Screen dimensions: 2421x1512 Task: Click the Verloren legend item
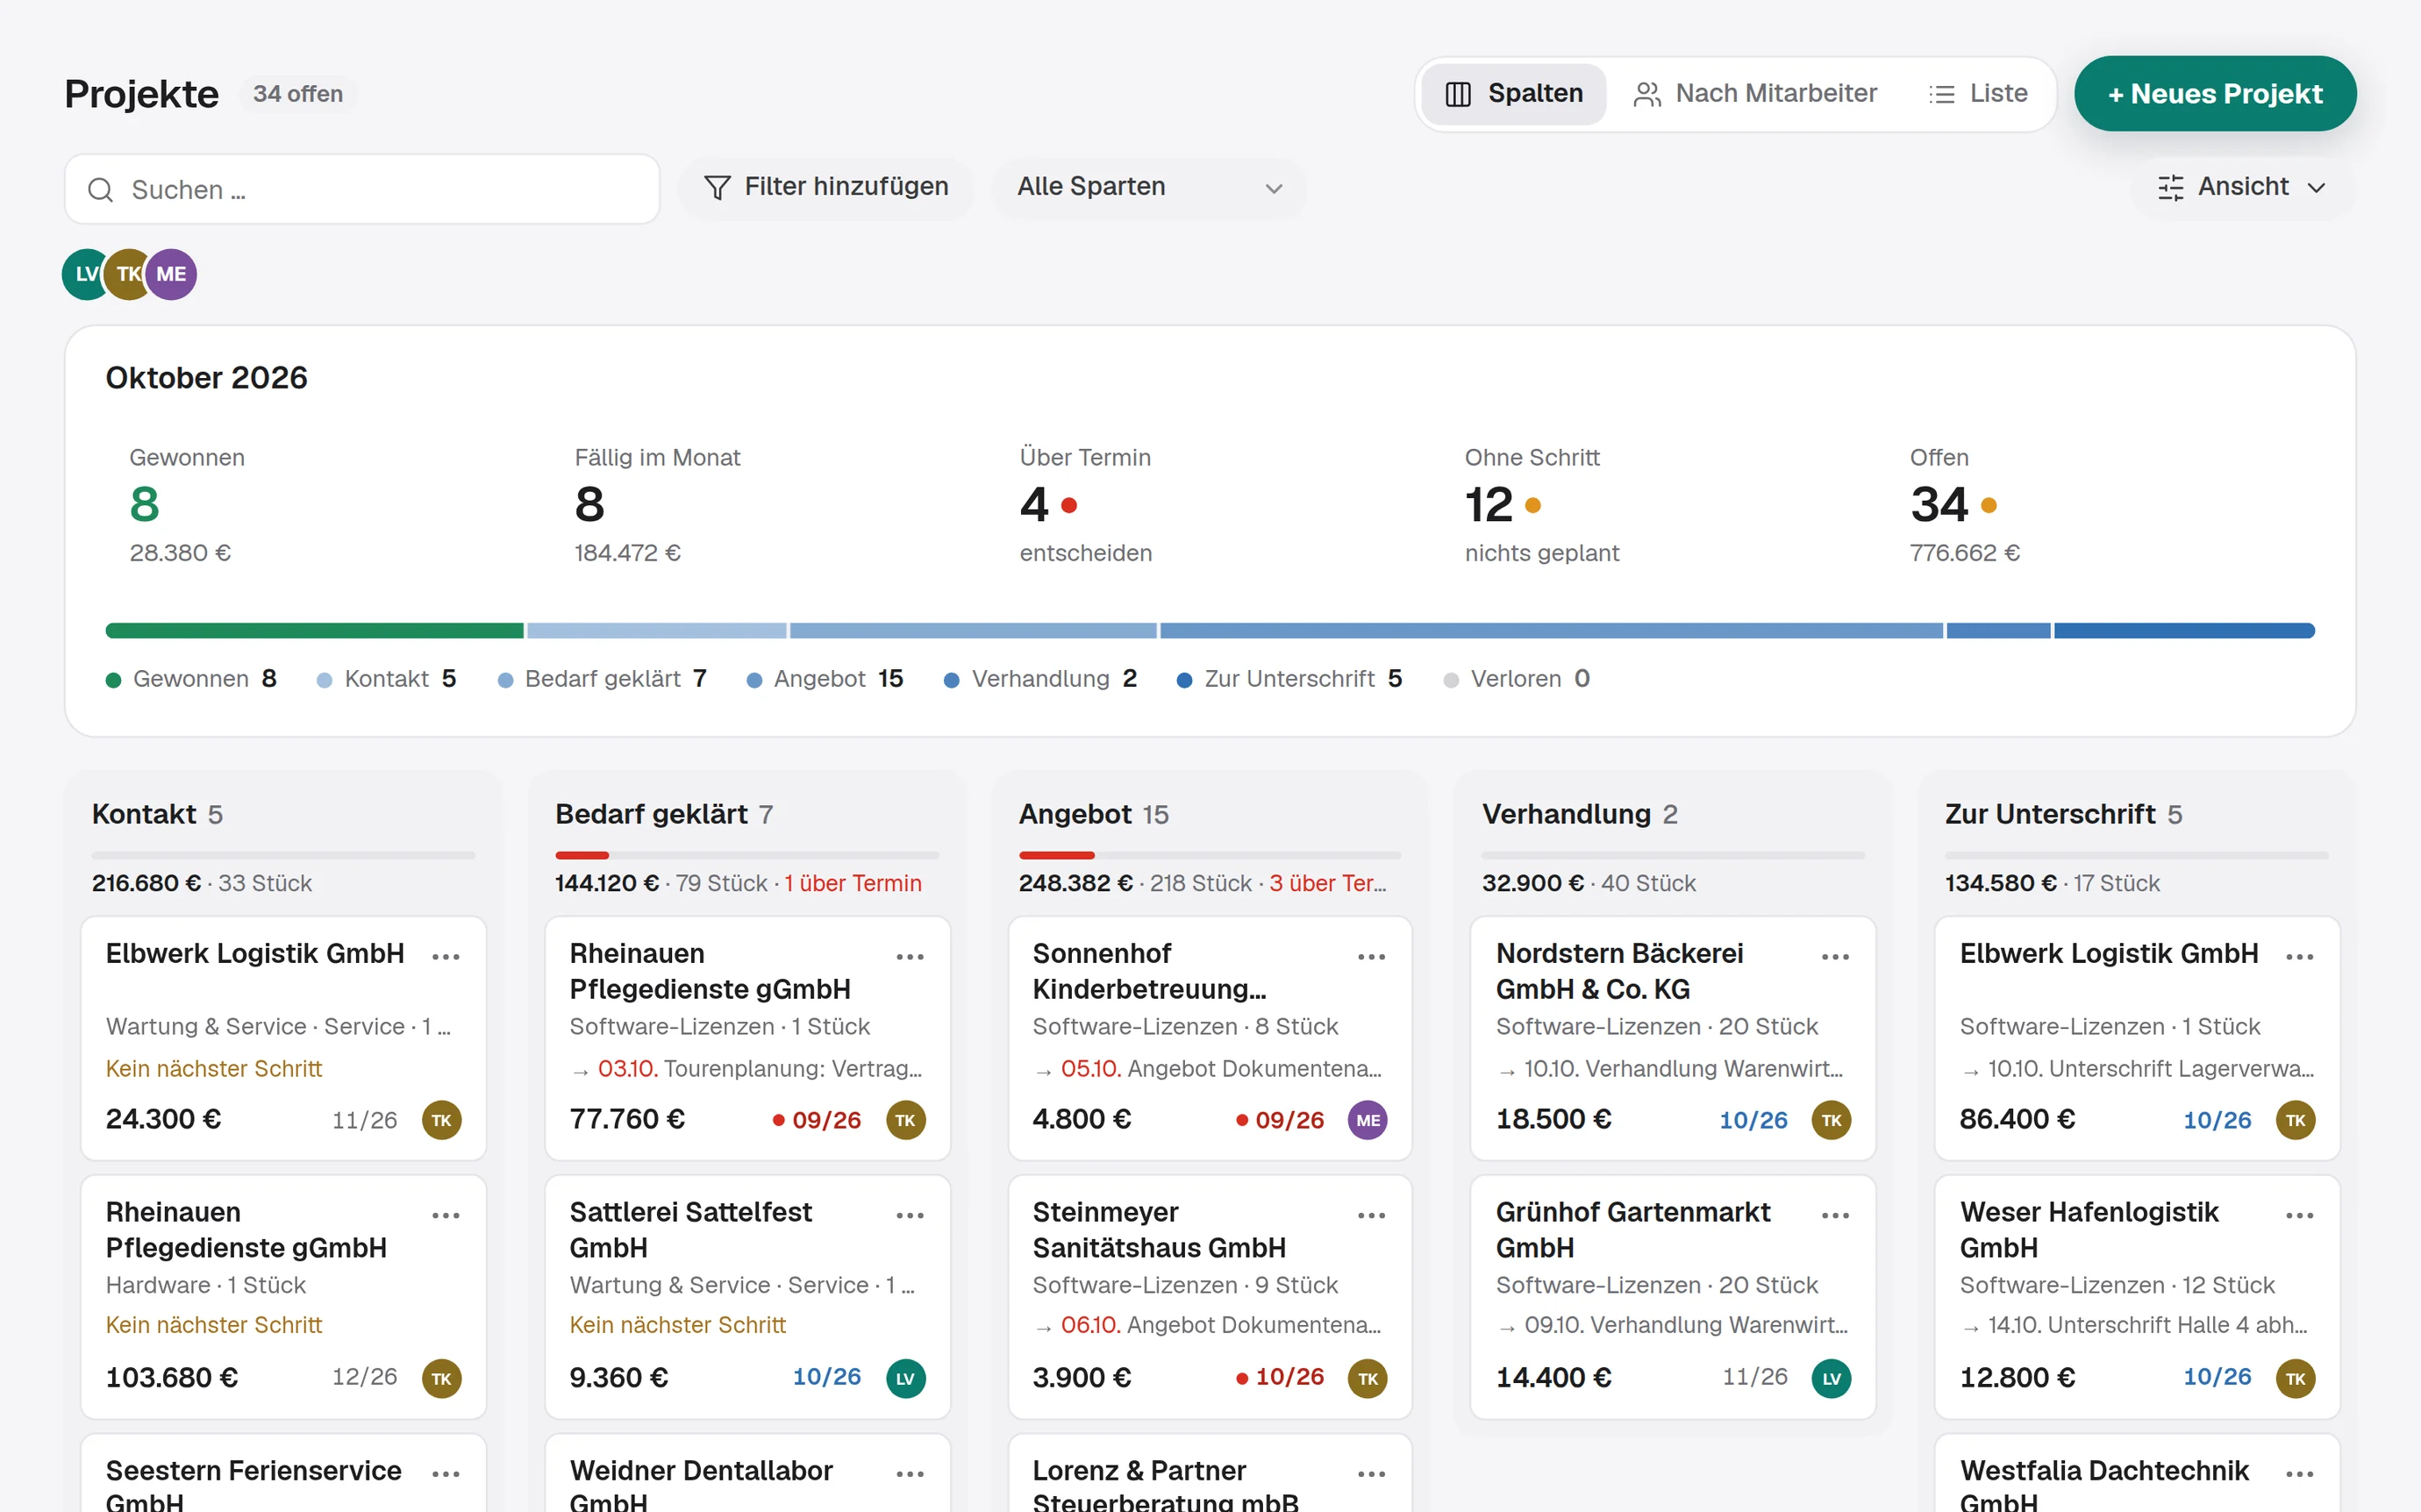pyautogui.click(x=1516, y=679)
